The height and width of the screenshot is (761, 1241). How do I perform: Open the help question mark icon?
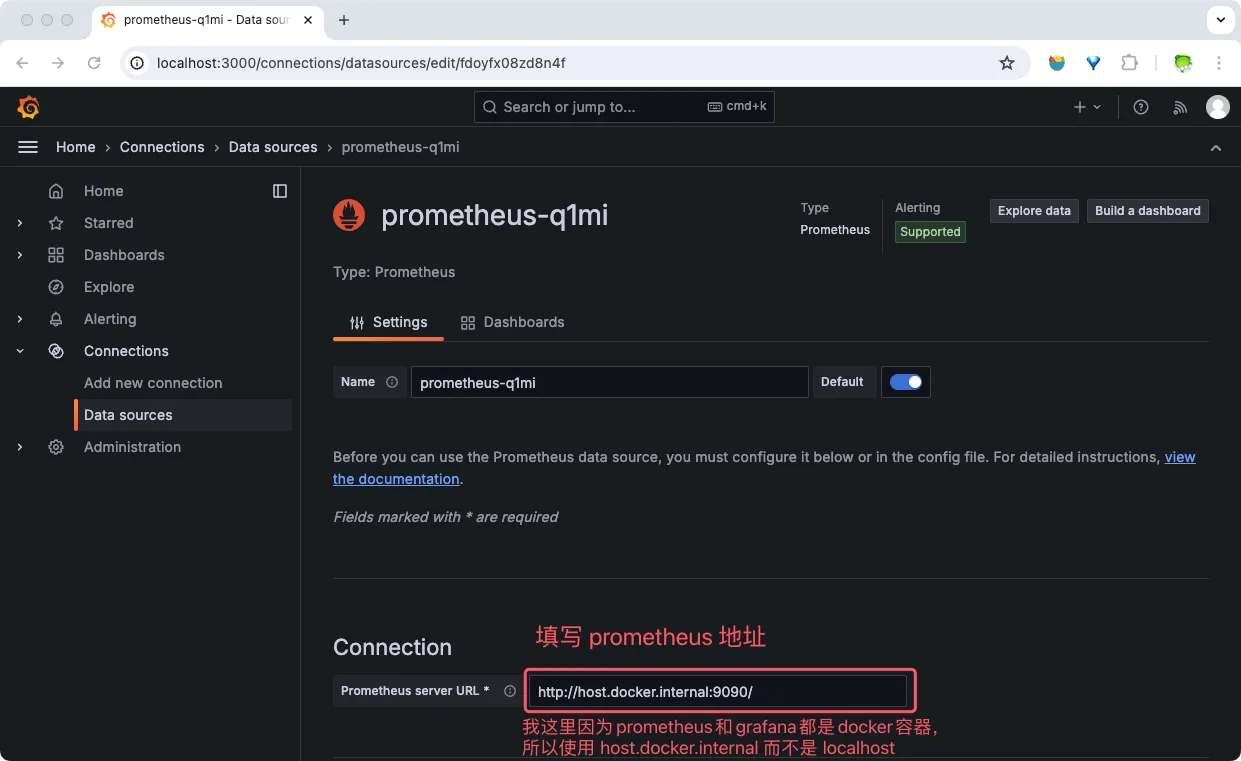pyautogui.click(x=1140, y=107)
